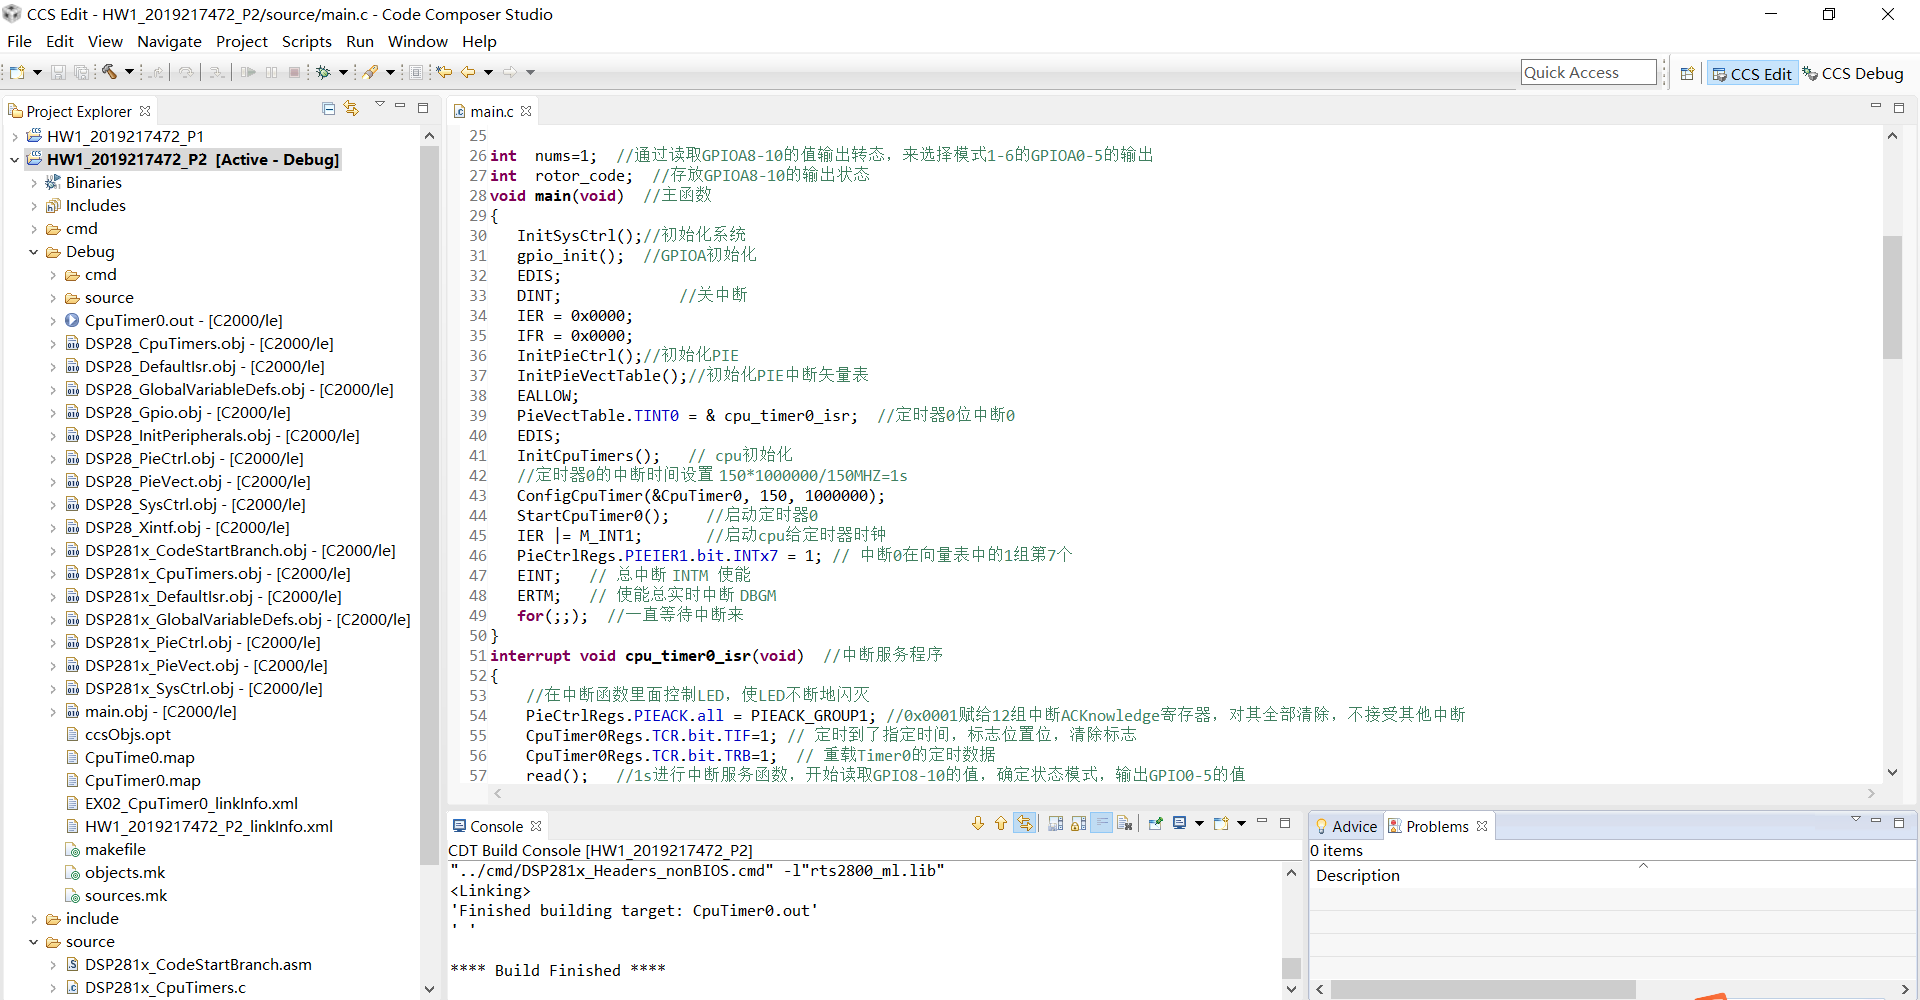Image resolution: width=1920 pixels, height=1000 pixels.
Task: Select HW1_2019217472_P2_linkInfo.xml file
Action: pos(208,827)
